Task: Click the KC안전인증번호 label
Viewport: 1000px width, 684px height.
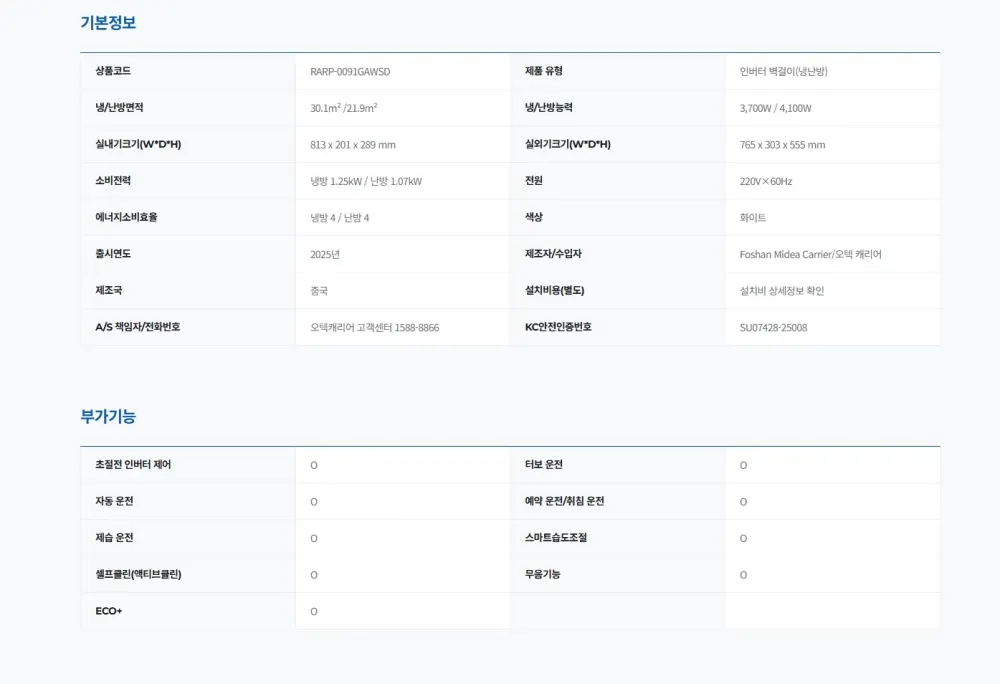Action: (558, 327)
